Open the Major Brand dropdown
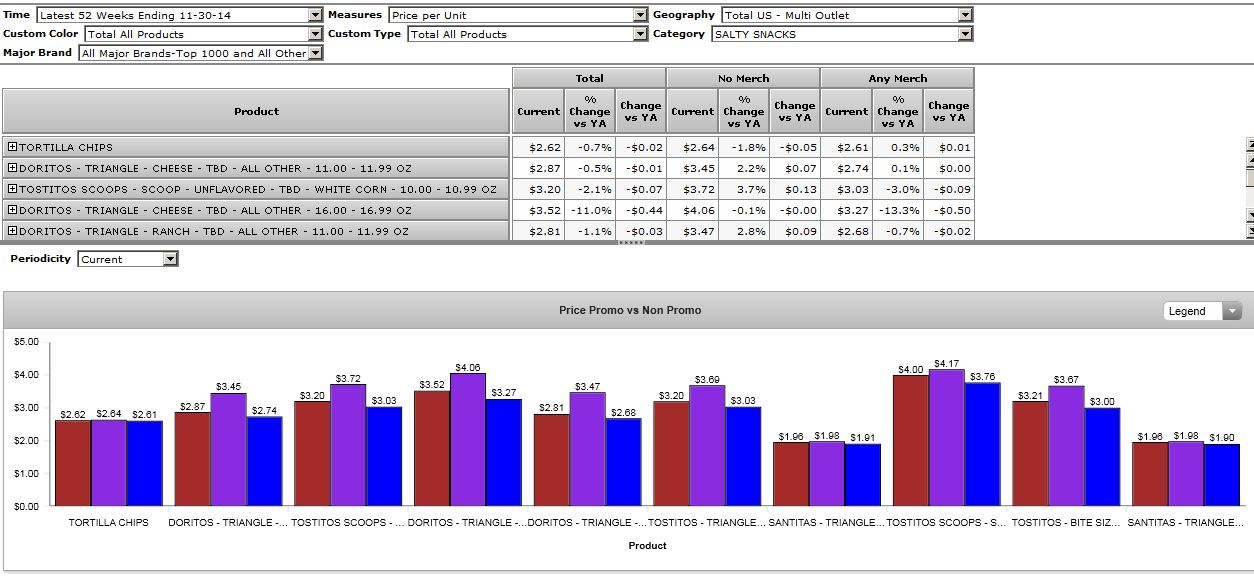The width and height of the screenshot is (1254, 579). 315,53
